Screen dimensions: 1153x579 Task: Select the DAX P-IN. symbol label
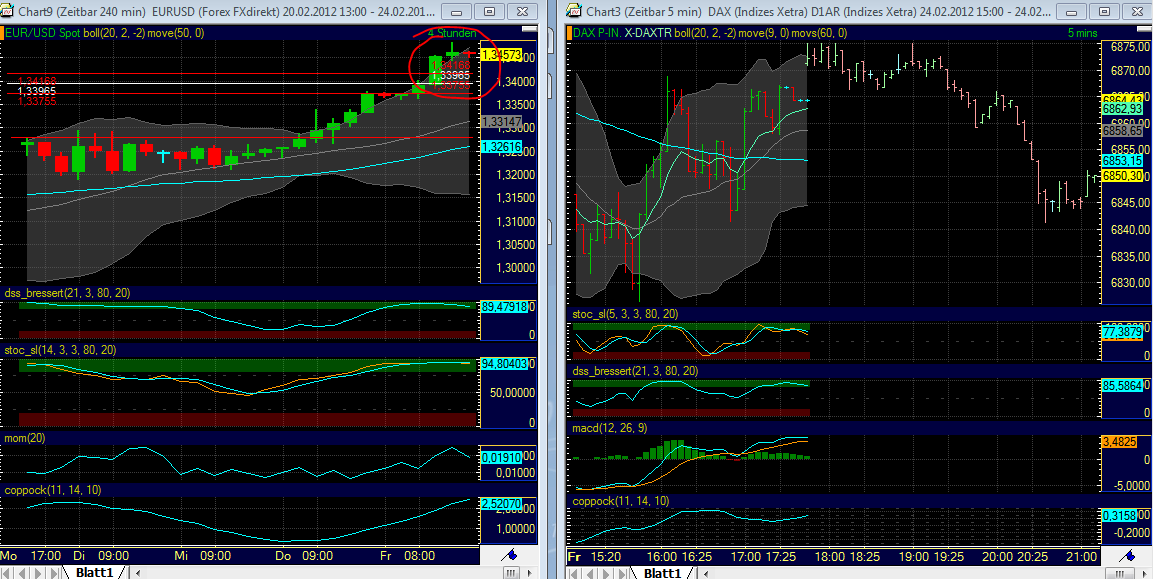tap(597, 33)
